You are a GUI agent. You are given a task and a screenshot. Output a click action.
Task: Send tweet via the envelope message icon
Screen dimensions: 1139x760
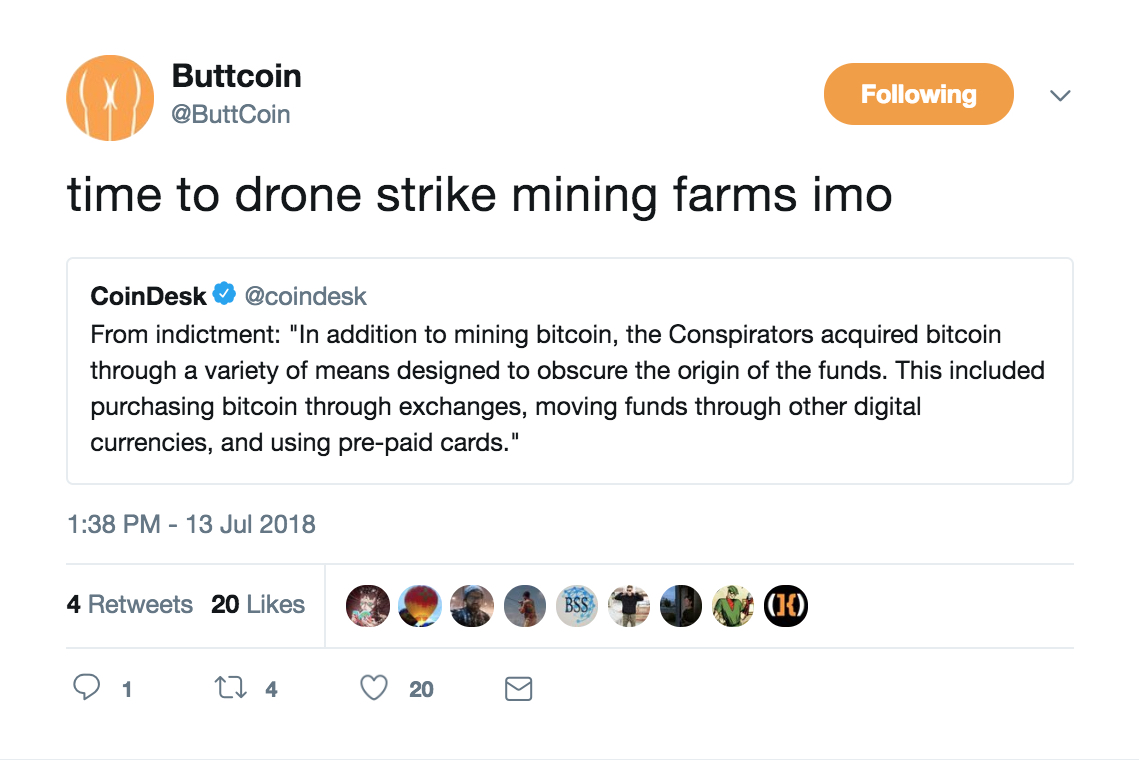click(518, 688)
